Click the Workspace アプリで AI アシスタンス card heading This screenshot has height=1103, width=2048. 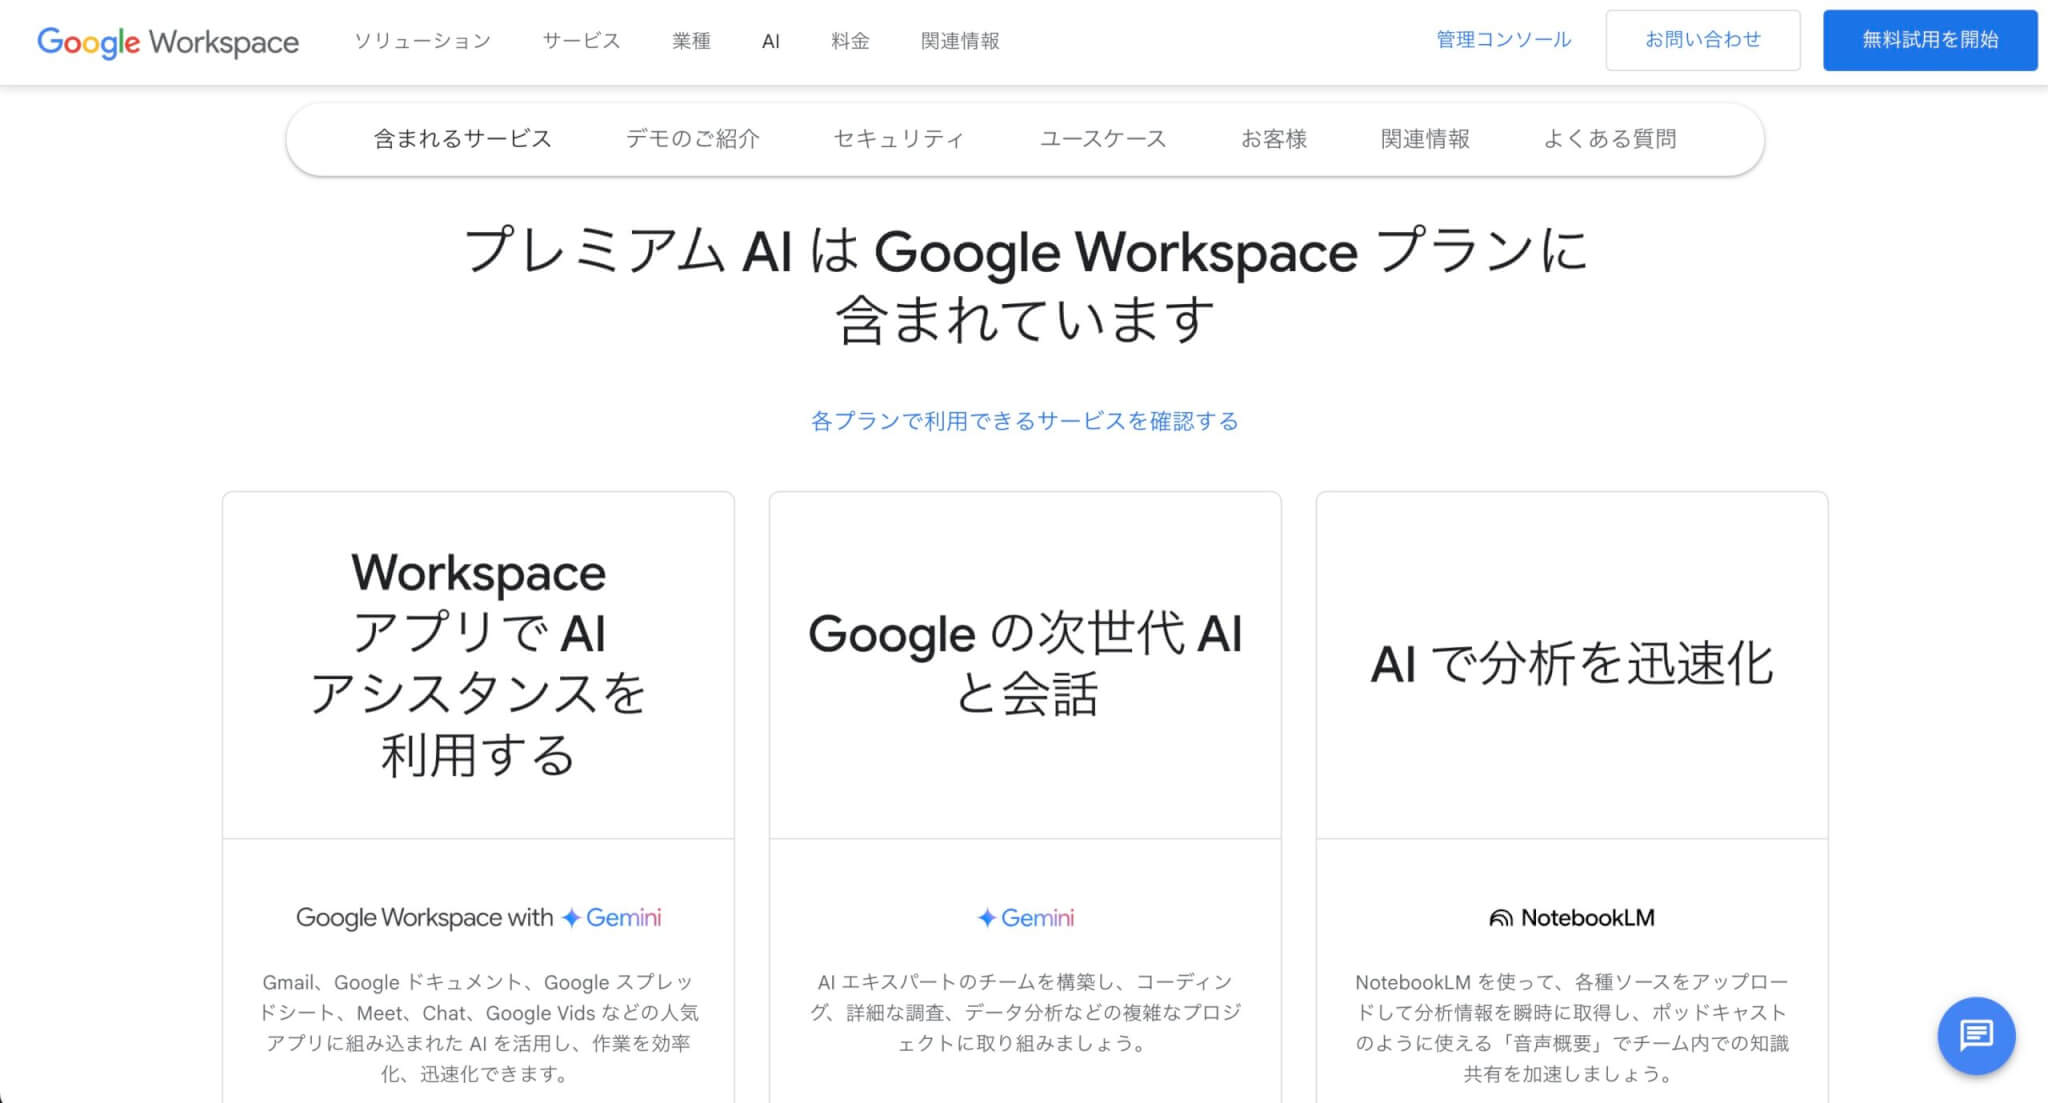pyautogui.click(x=478, y=664)
